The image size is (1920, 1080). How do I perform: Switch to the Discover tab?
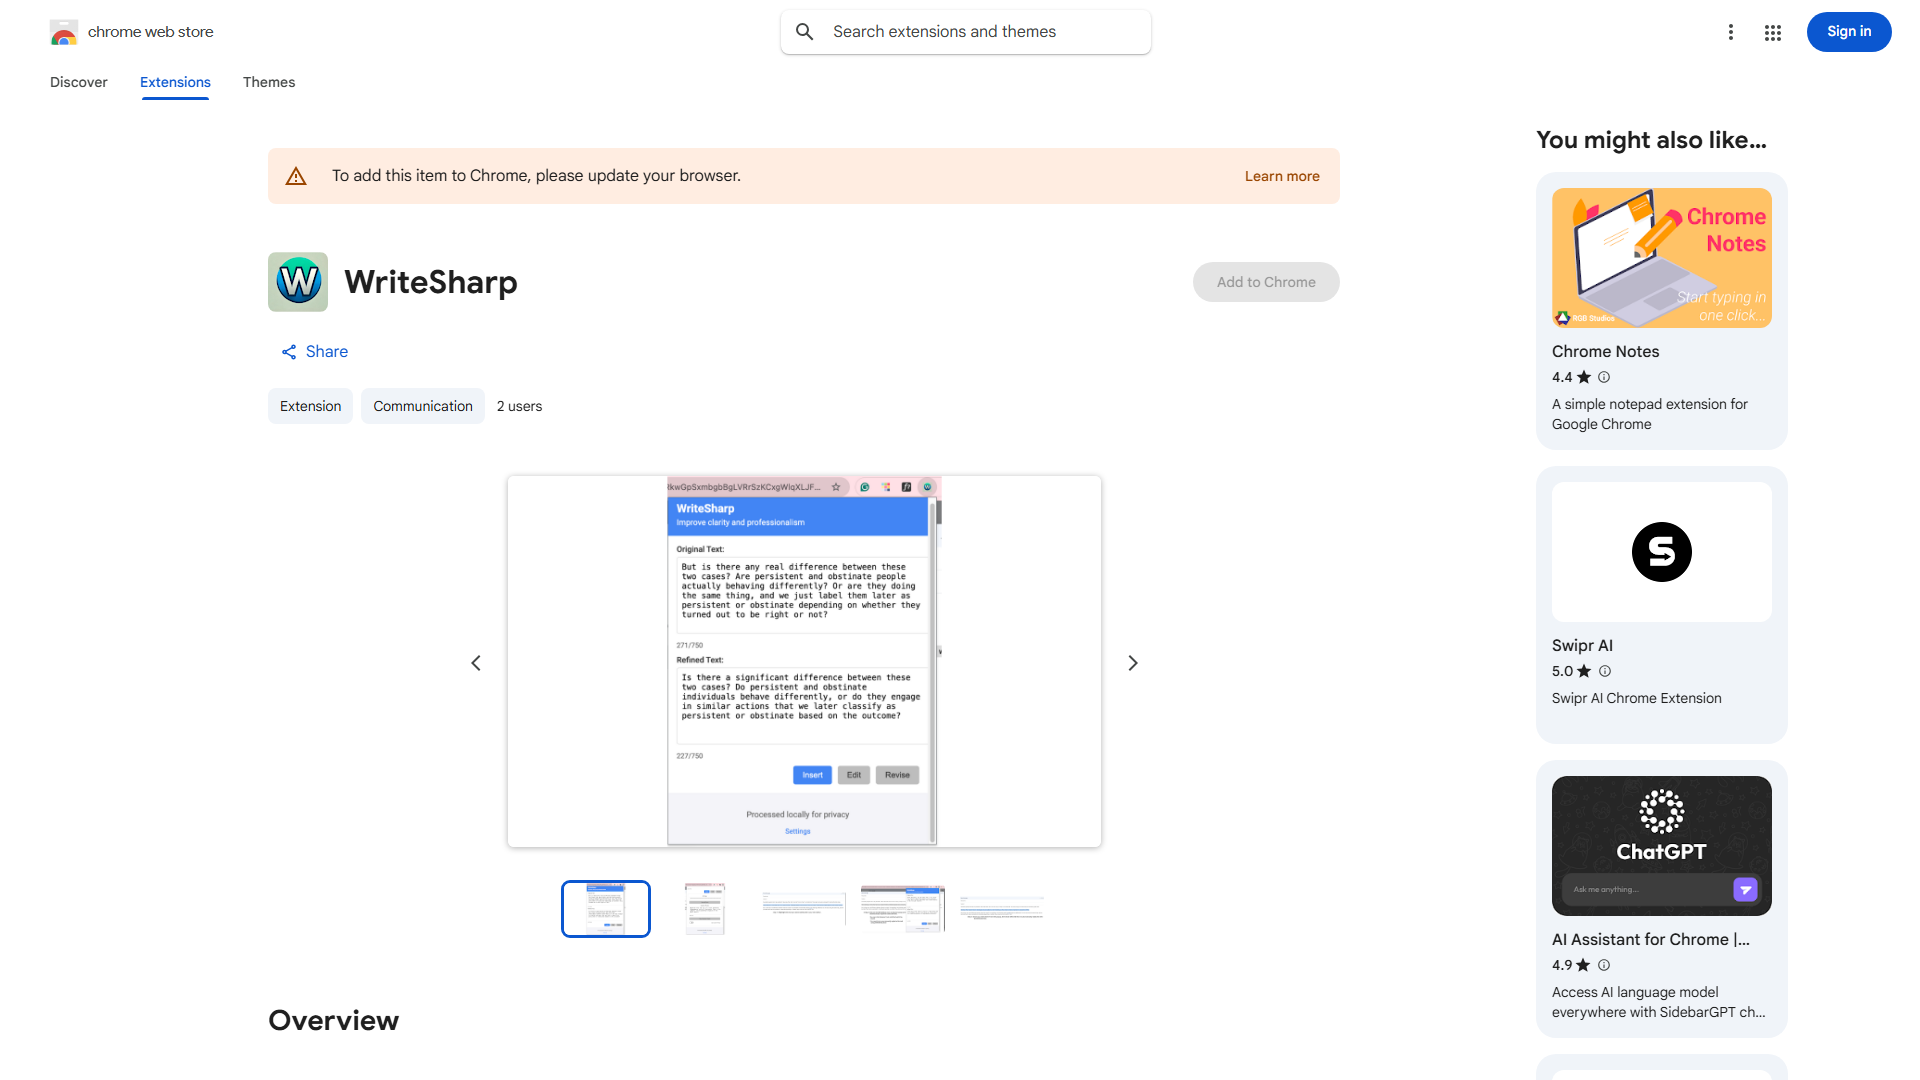pos(78,82)
